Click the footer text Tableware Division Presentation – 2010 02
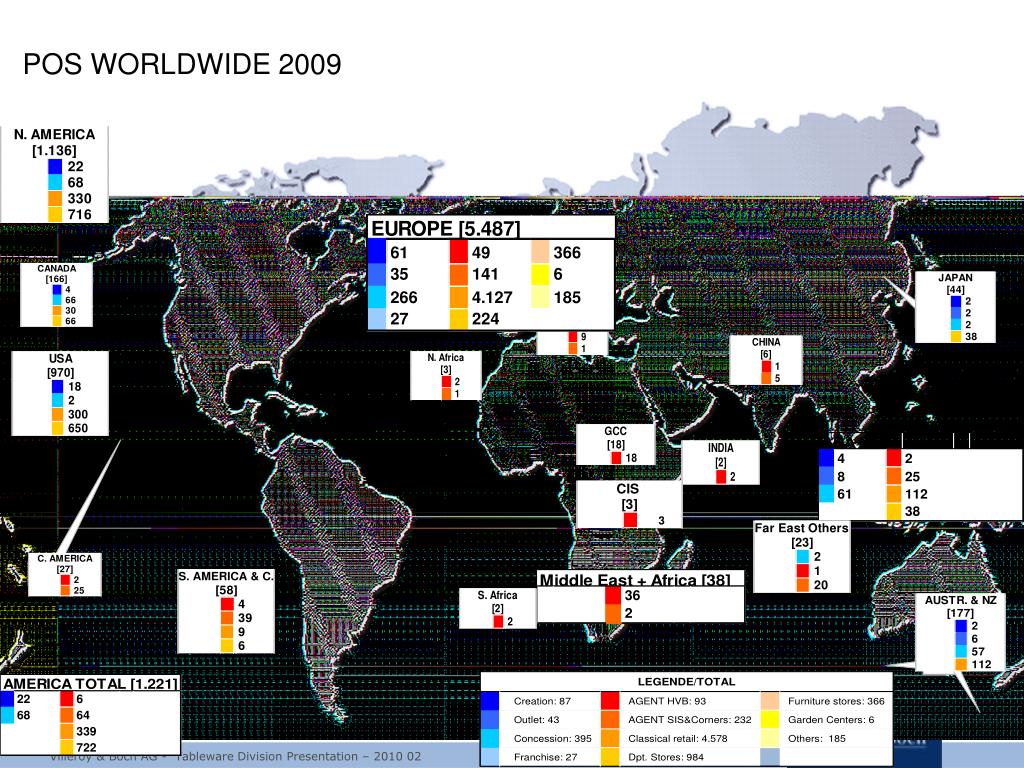1024x768 pixels. click(x=299, y=756)
